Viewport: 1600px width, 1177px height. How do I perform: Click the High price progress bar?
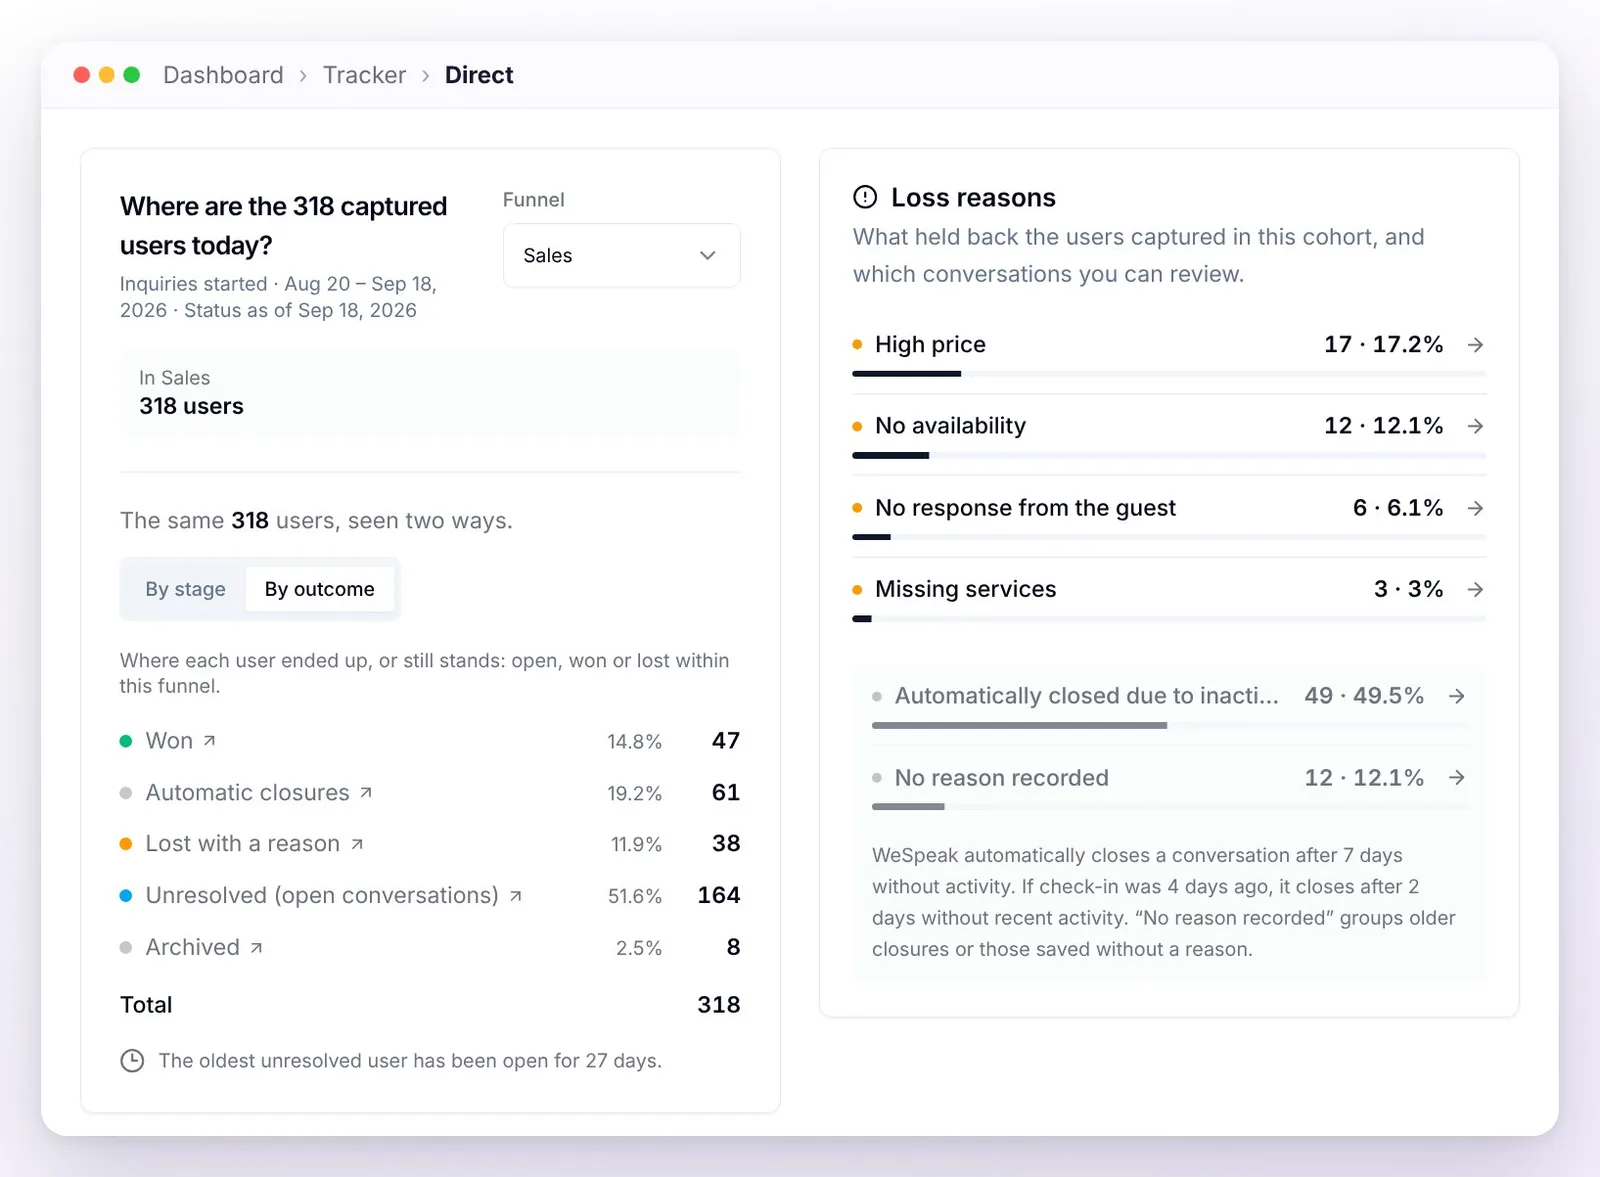click(x=1169, y=374)
